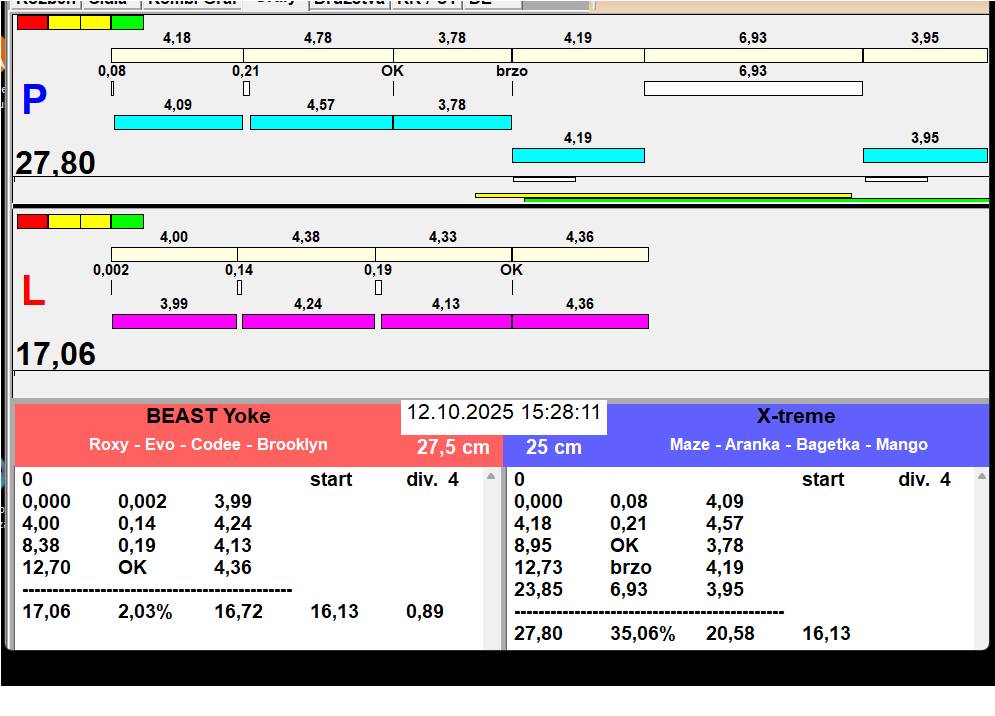
Task: Click the BEAST Yoke team header
Action: [208, 416]
